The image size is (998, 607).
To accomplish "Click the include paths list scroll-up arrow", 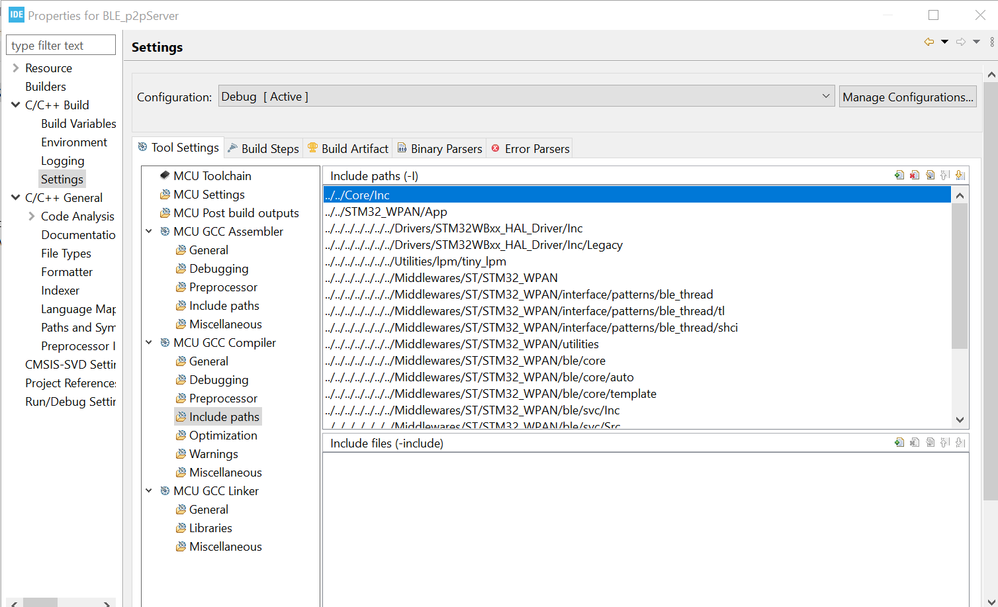I will (x=960, y=195).
